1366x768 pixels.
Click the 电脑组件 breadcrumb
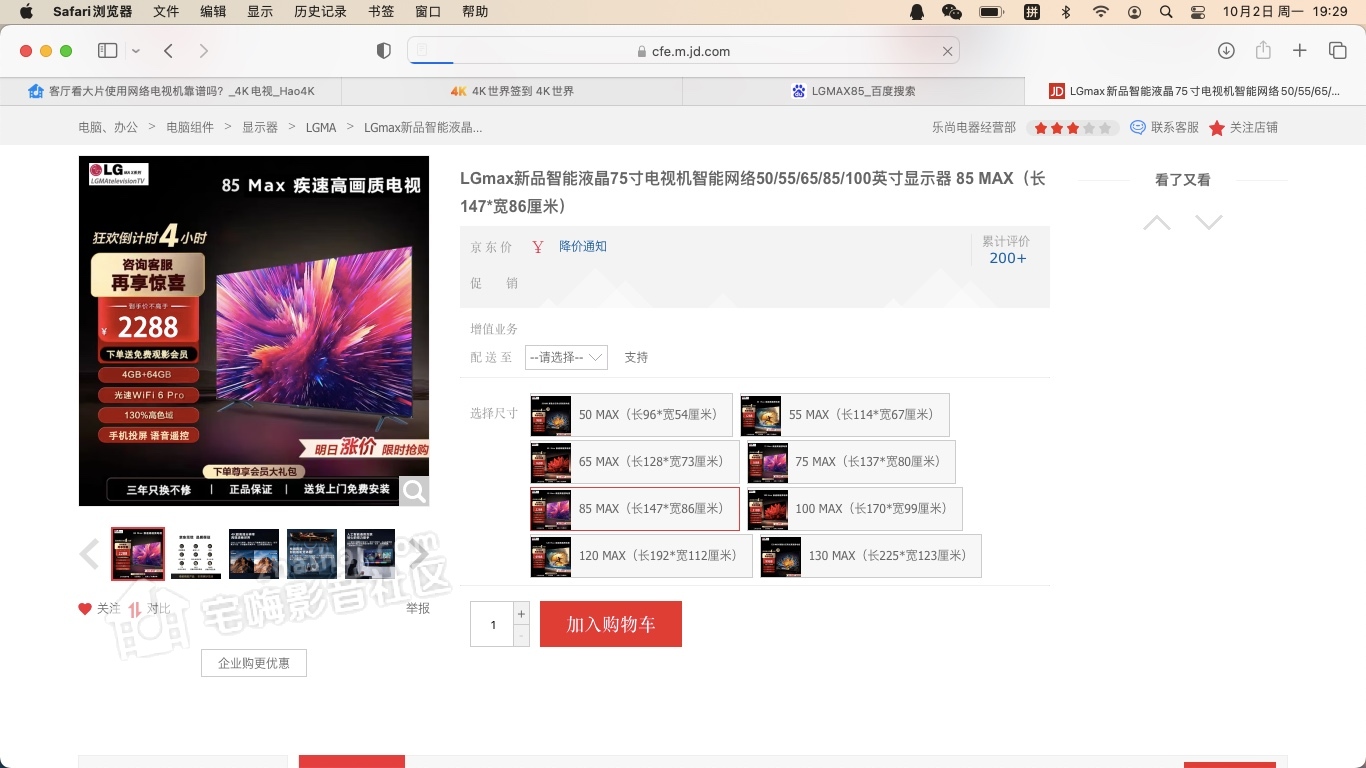coord(190,128)
